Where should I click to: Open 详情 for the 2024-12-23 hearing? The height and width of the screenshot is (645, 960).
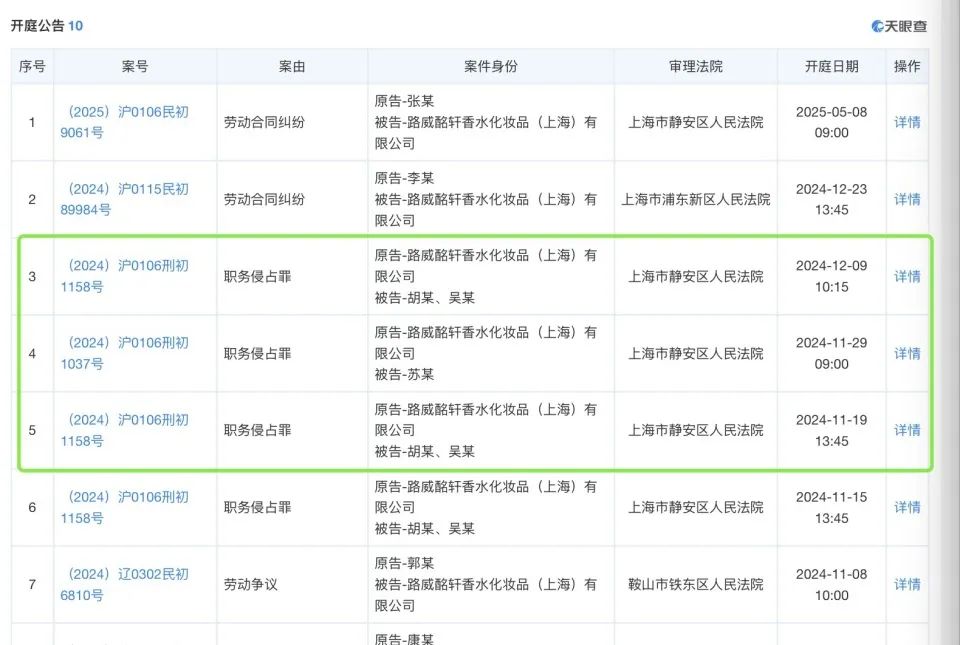tap(907, 199)
